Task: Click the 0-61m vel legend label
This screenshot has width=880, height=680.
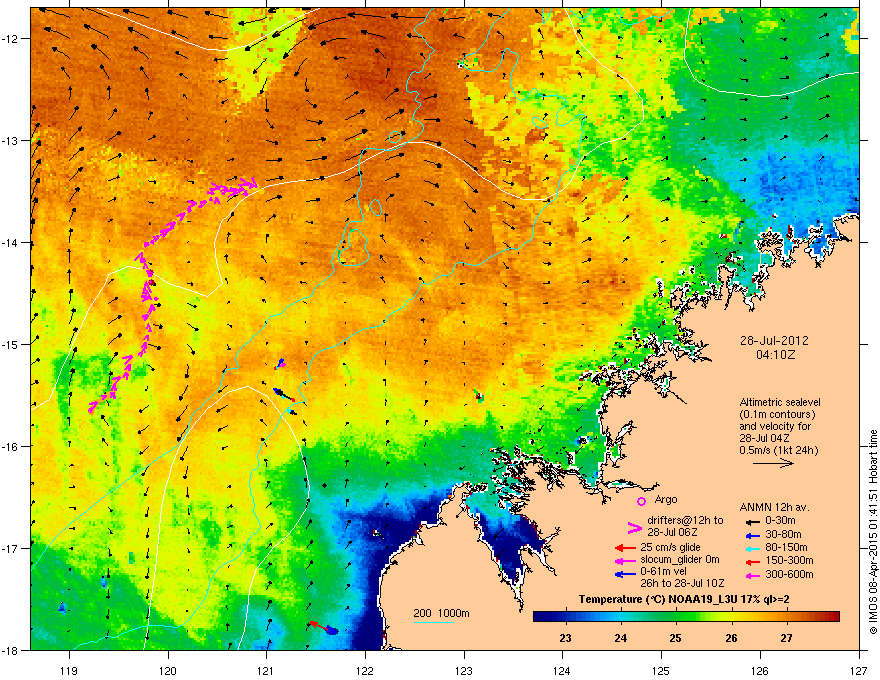Action: tap(664, 572)
